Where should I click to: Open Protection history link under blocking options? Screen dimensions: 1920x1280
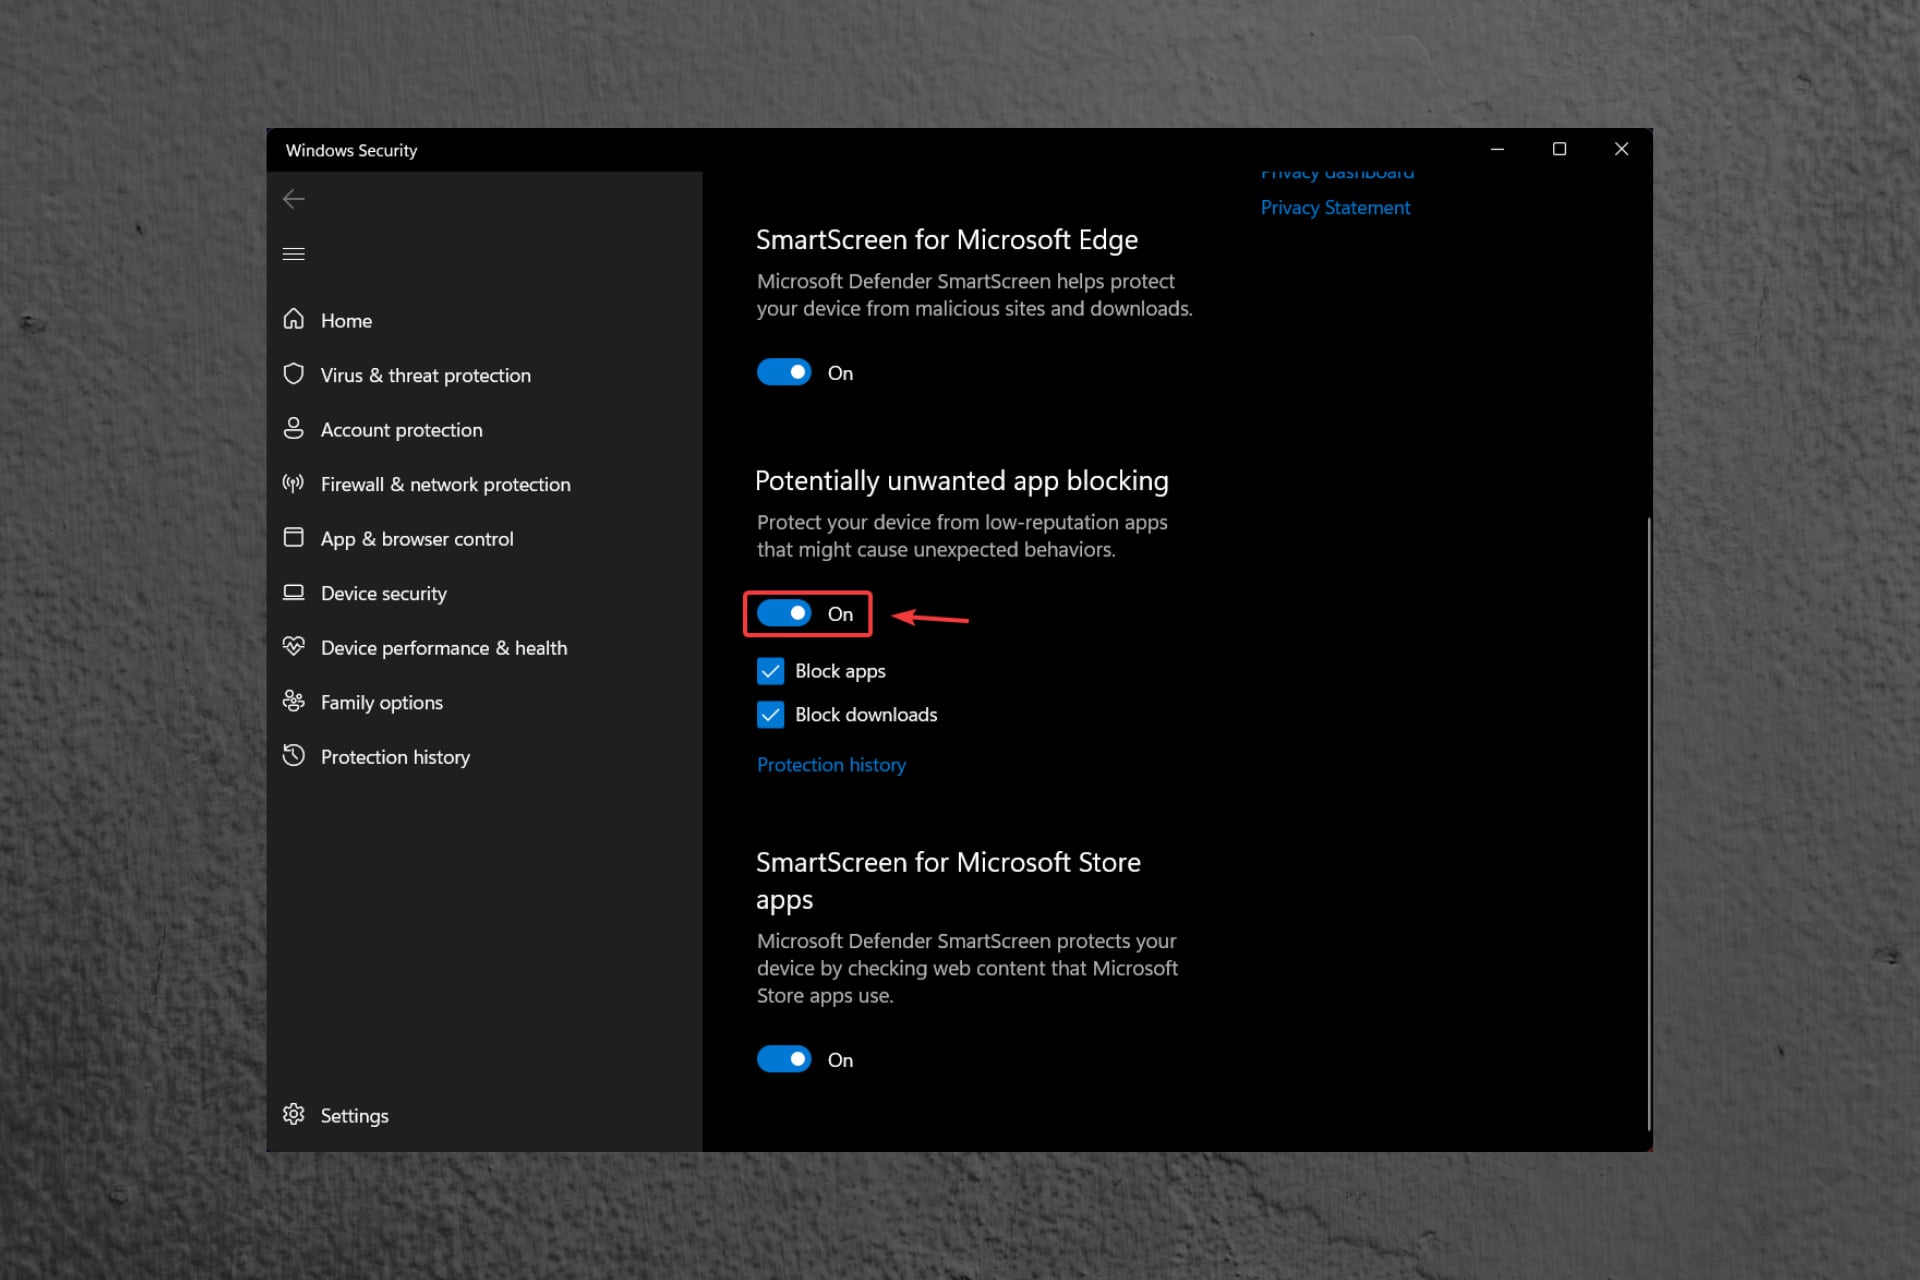tap(831, 765)
